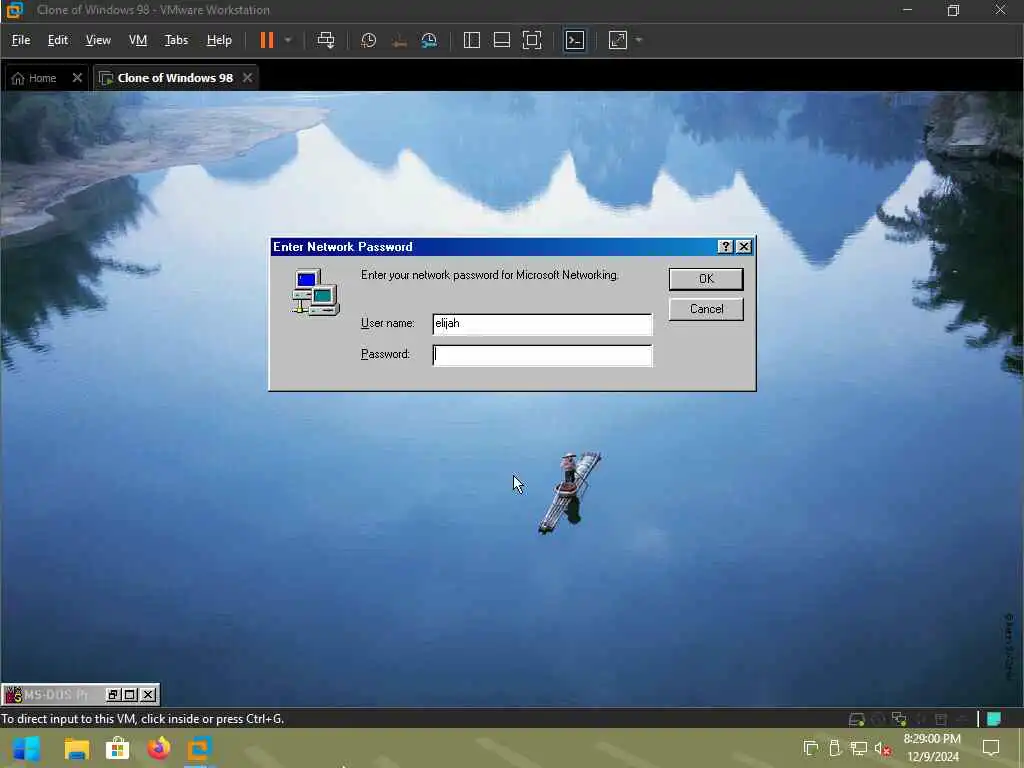Screen dimensions: 1024x768
Task: Expand the stretch guest dropdown arrow
Action: (x=639, y=40)
